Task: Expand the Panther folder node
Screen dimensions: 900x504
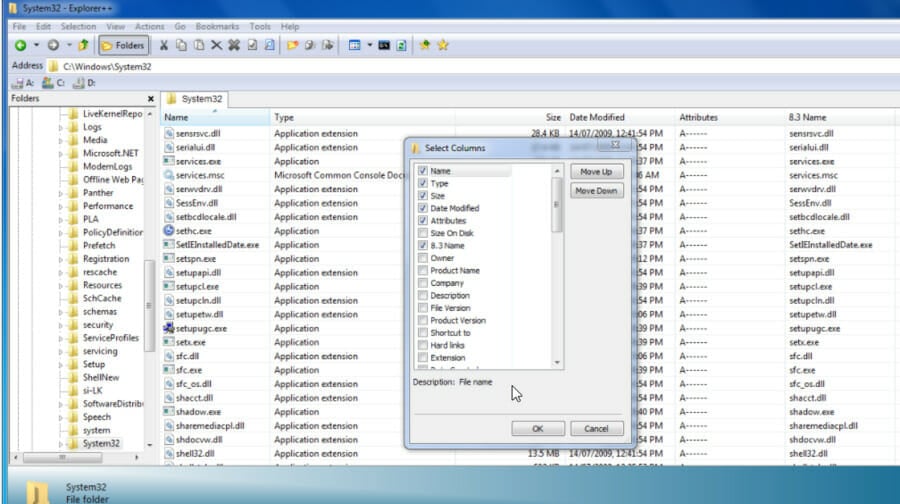Action: (61, 193)
